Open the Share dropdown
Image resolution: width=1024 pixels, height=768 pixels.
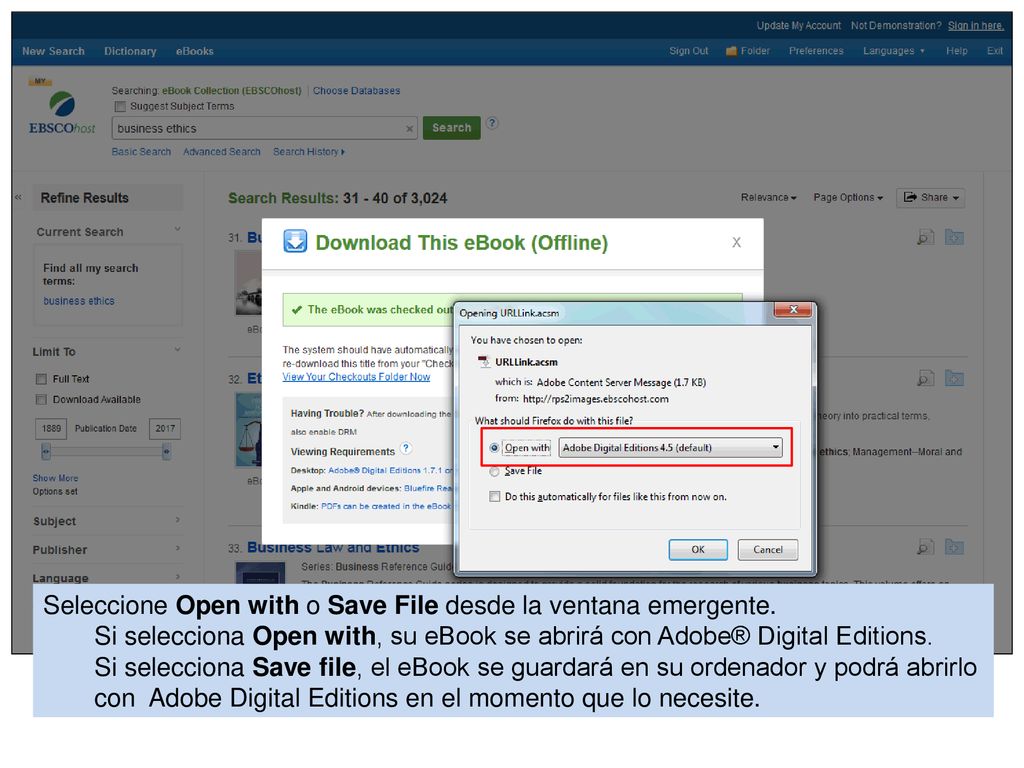point(930,197)
